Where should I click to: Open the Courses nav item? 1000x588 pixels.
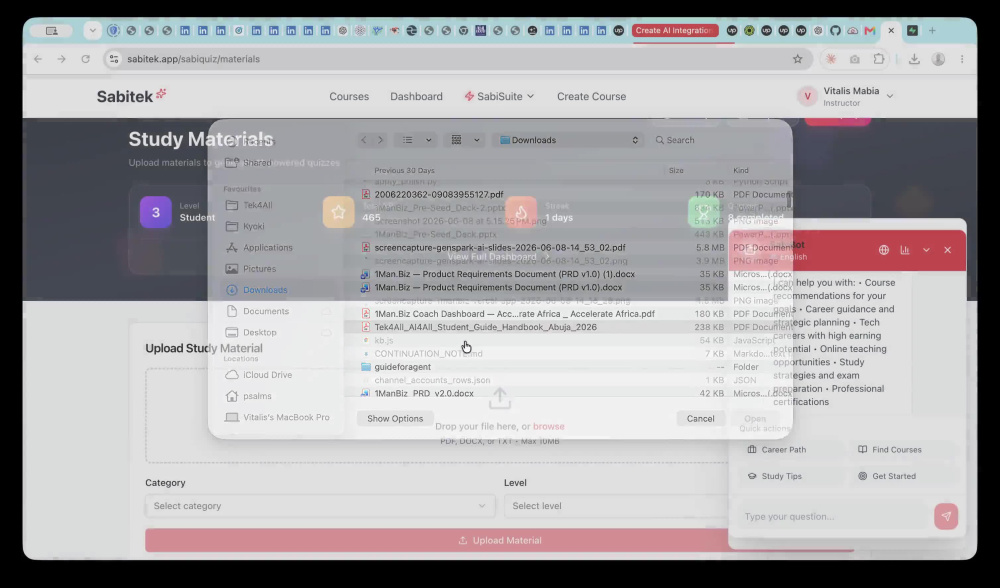[x=349, y=96]
